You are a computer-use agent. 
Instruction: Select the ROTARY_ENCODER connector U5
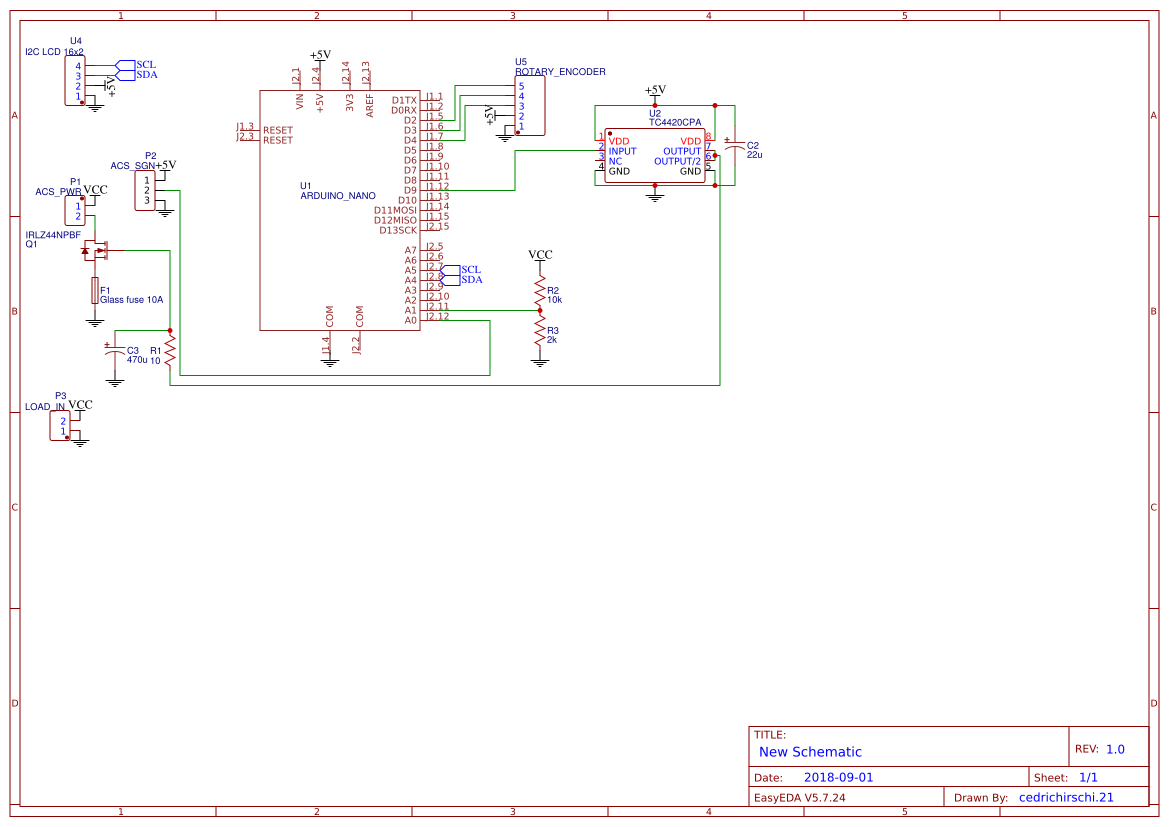click(529, 106)
